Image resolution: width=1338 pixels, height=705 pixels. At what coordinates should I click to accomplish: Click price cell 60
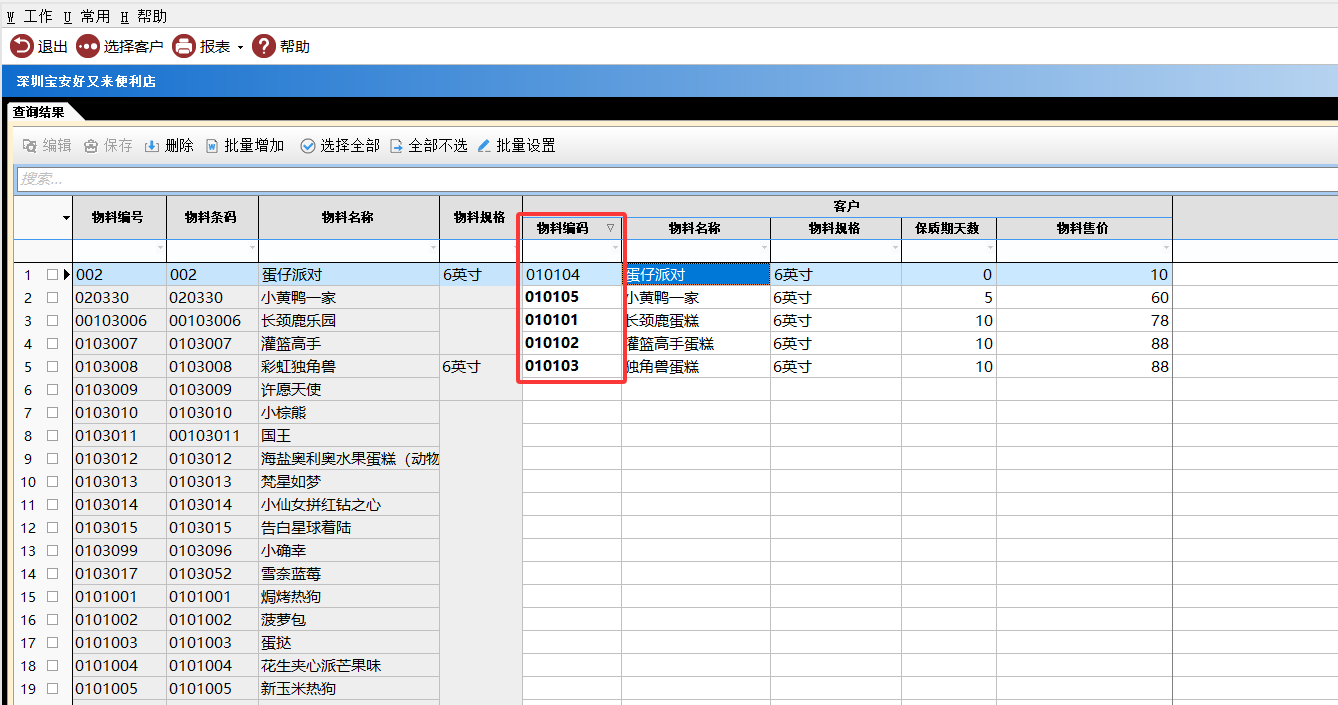pos(1084,298)
